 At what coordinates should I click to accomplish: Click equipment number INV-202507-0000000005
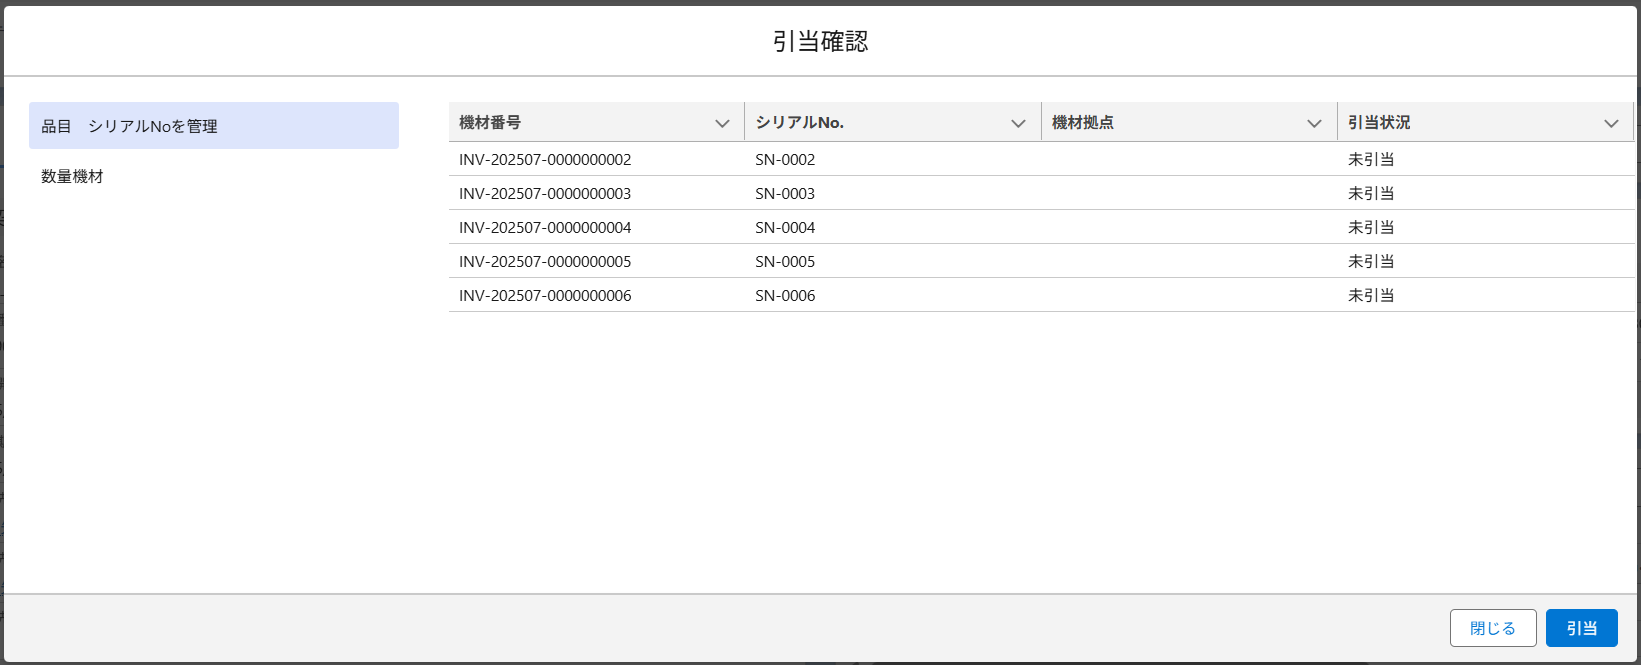pos(545,261)
